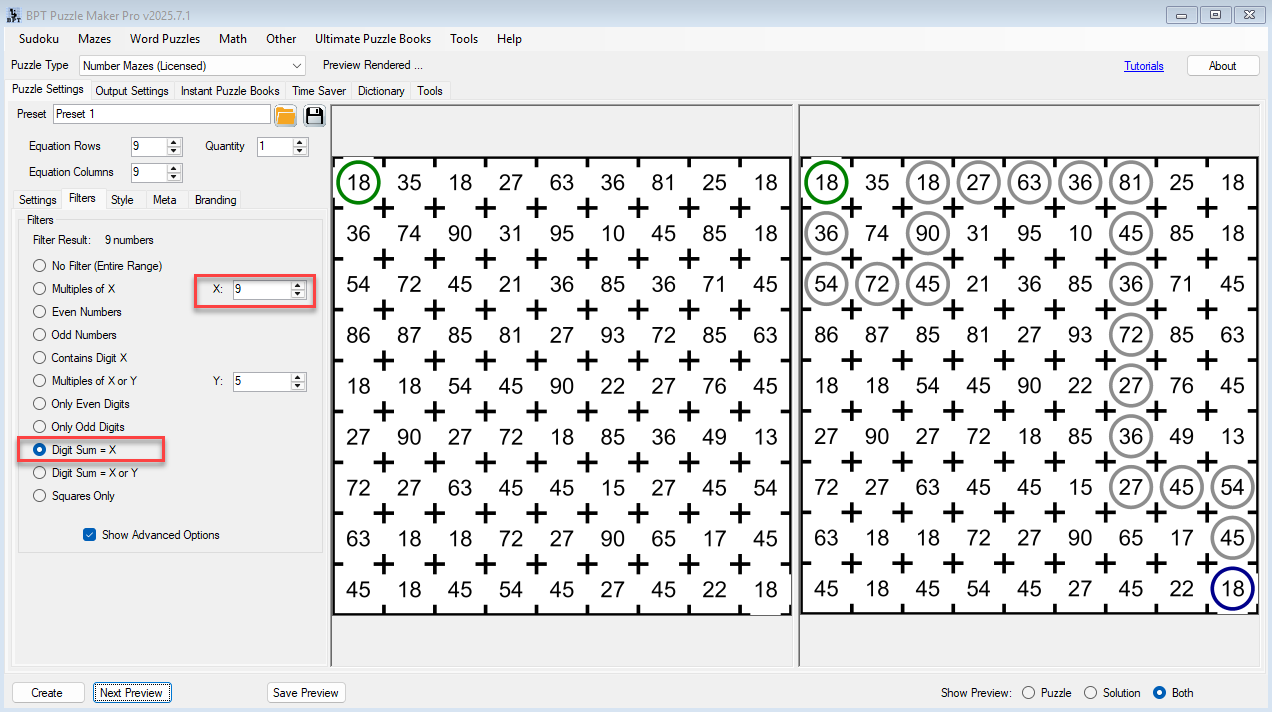
Task: Click the BPT Puzzle Maker app icon
Action: point(14,14)
